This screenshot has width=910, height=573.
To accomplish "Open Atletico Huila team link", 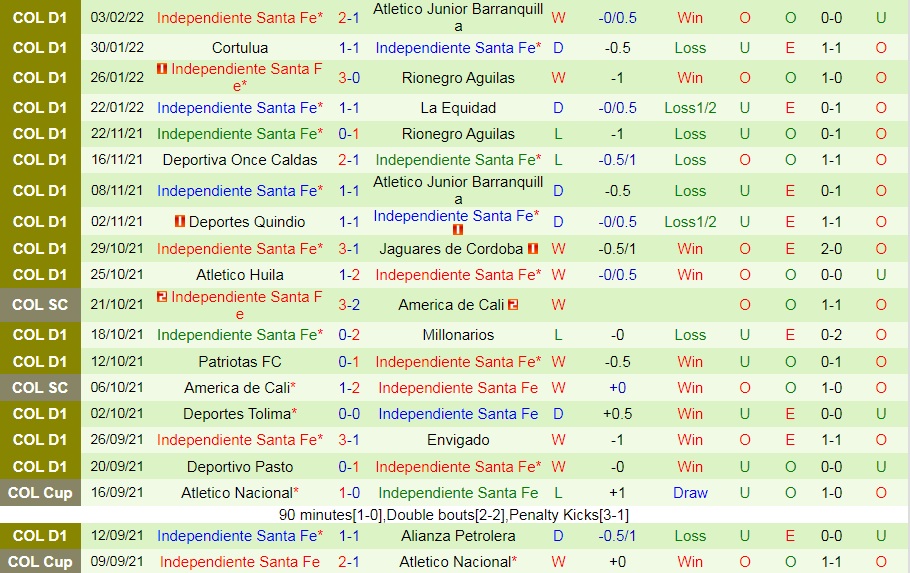I will (x=239, y=275).
